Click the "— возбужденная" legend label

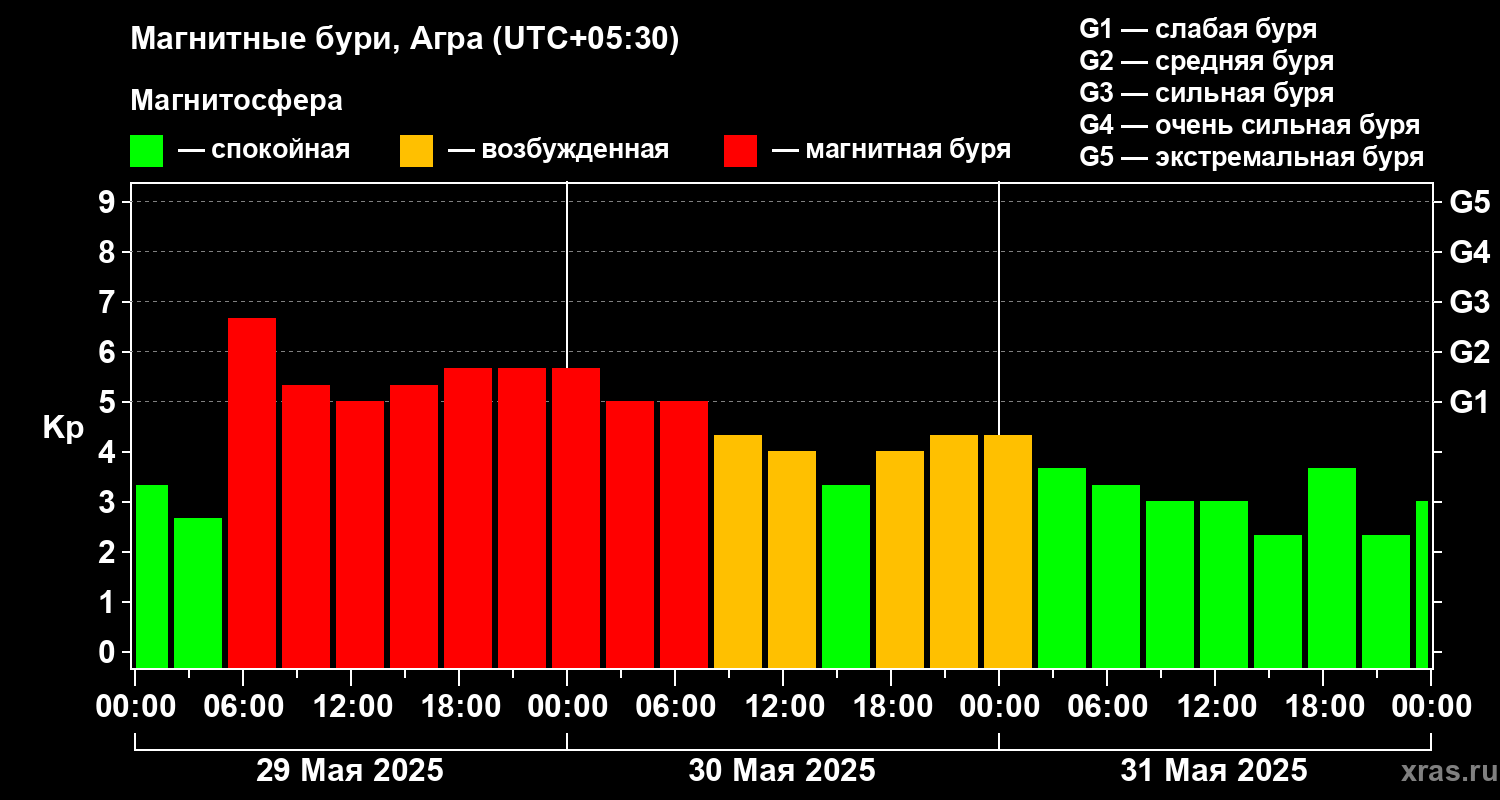click(x=558, y=151)
